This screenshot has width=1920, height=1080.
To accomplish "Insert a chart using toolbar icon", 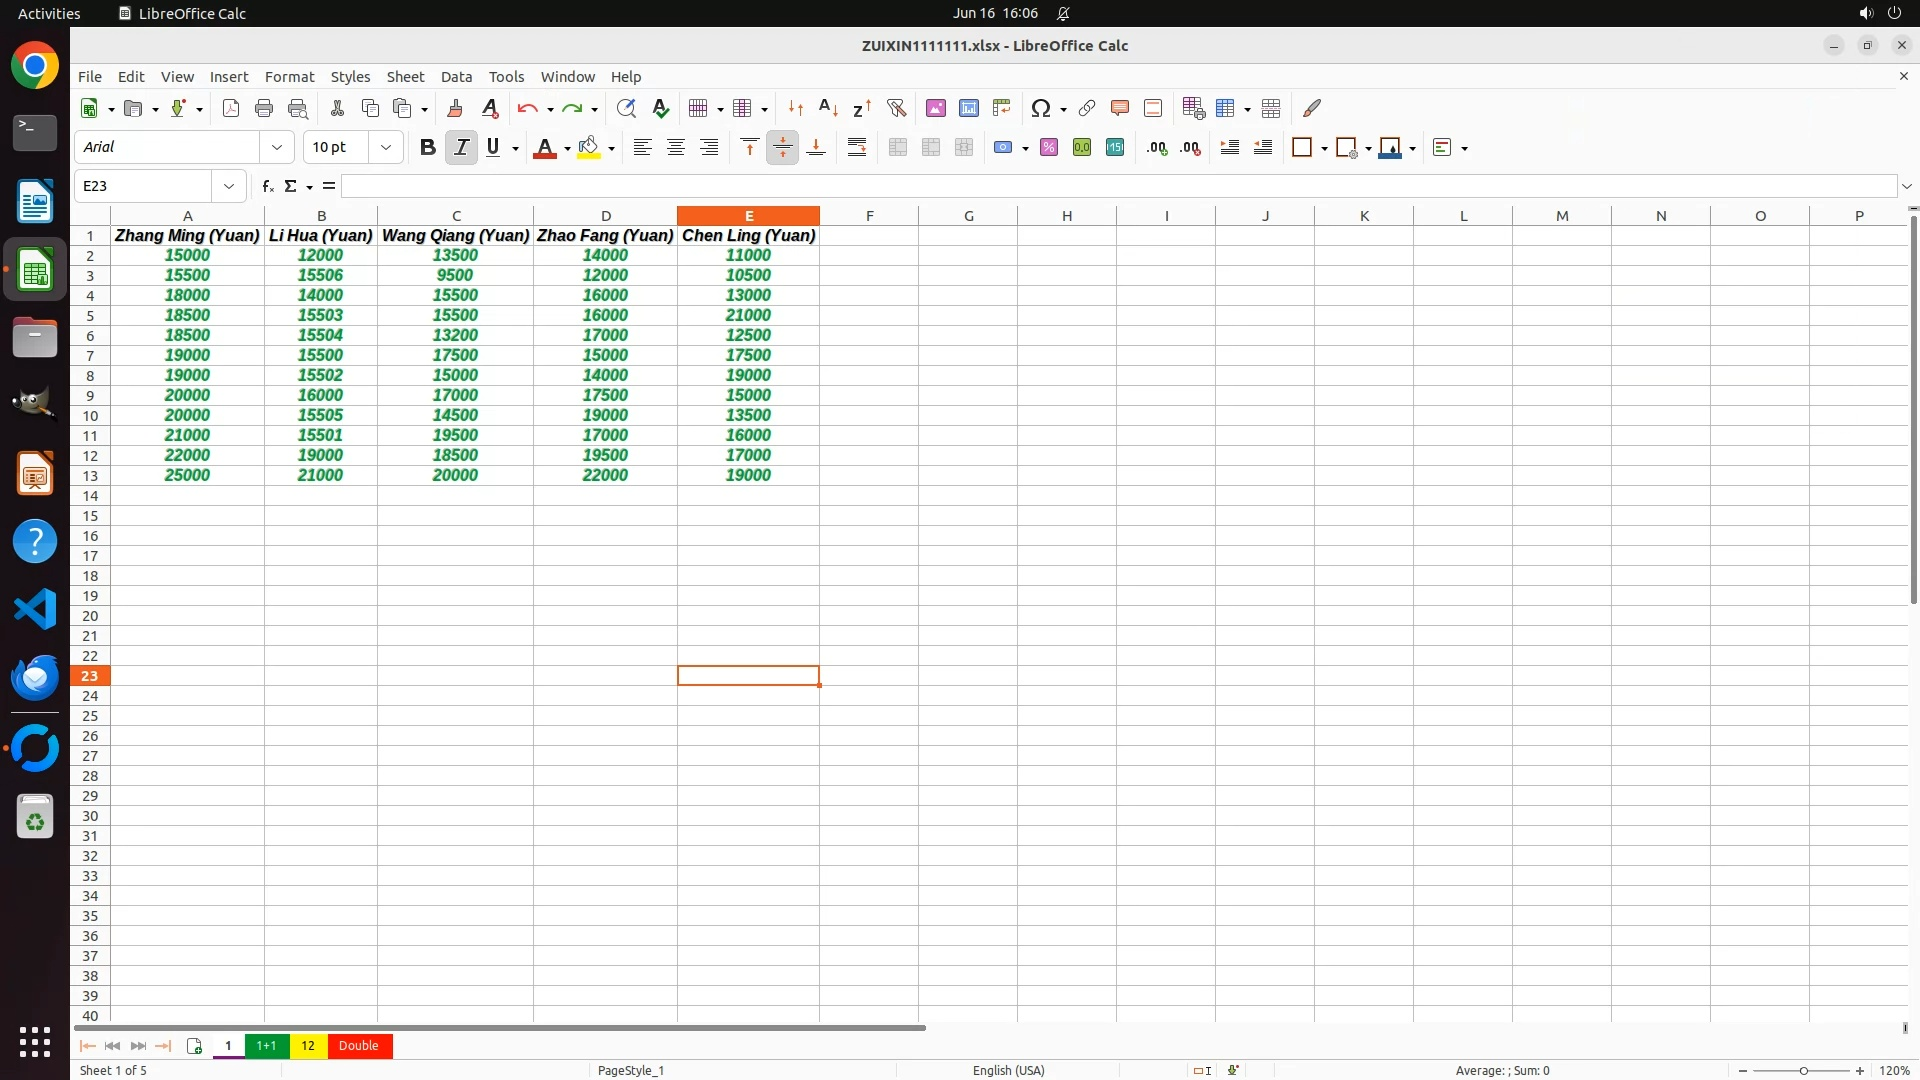I will (x=968, y=108).
